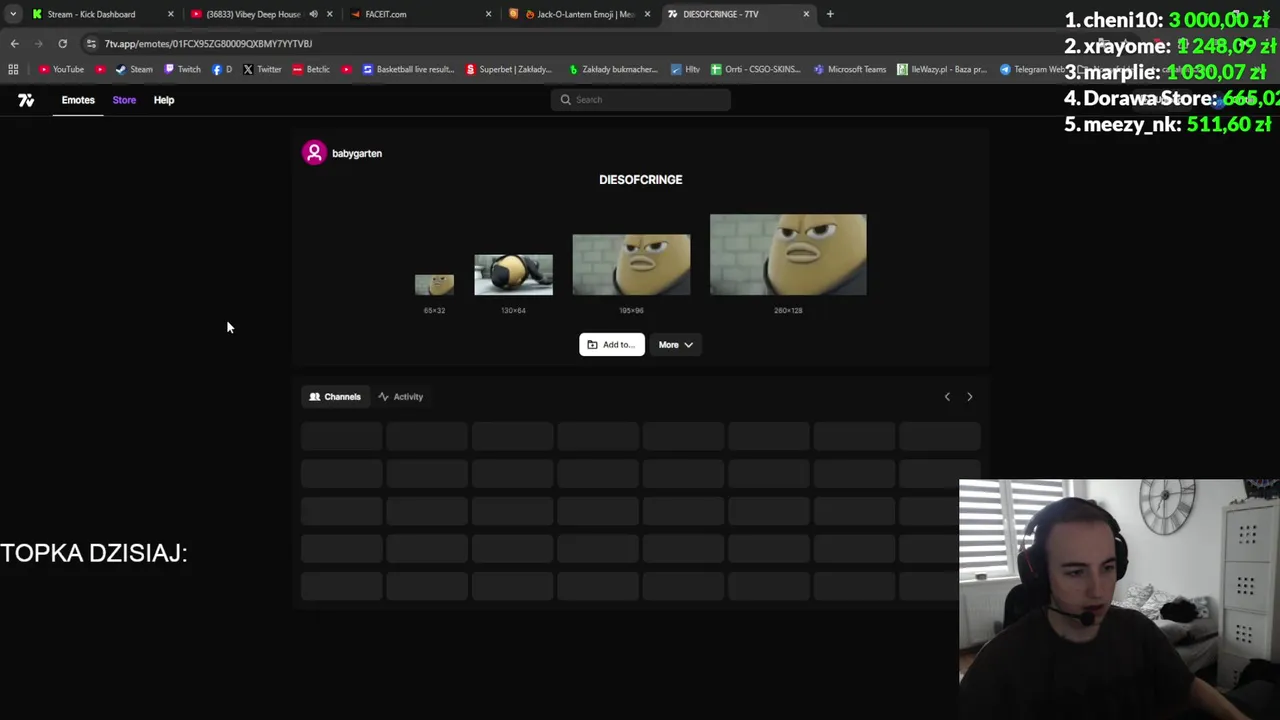The height and width of the screenshot is (720, 1280).
Task: Open the Orrti CSGO-SKINS bookmark
Action: (755, 69)
